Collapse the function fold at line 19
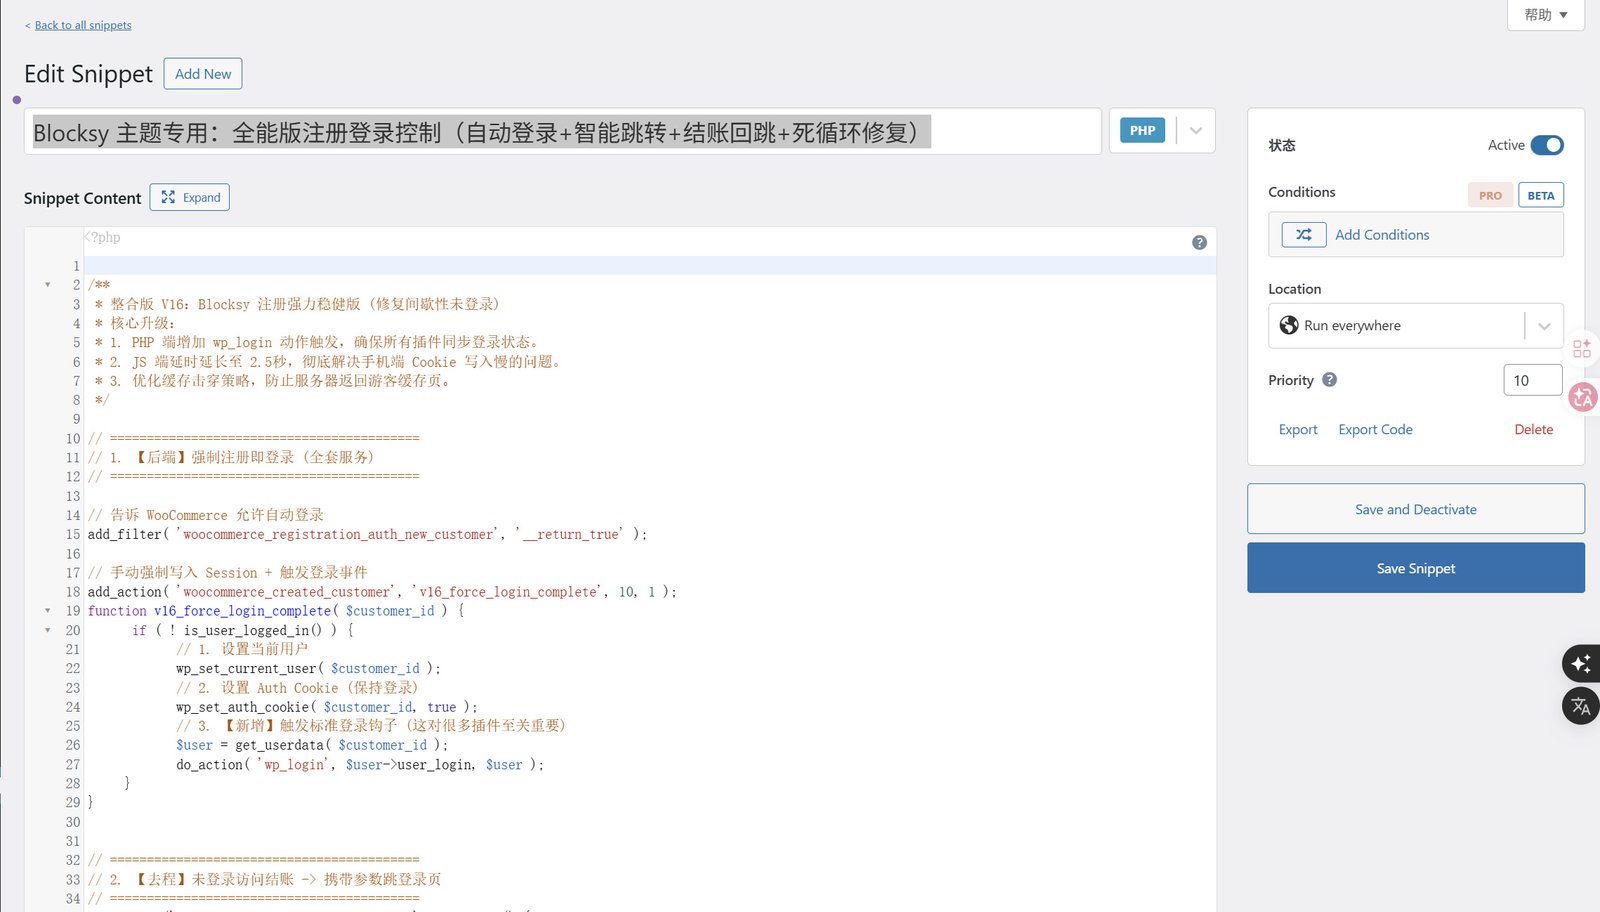Viewport: 1600px width, 912px height. [x=47, y=611]
